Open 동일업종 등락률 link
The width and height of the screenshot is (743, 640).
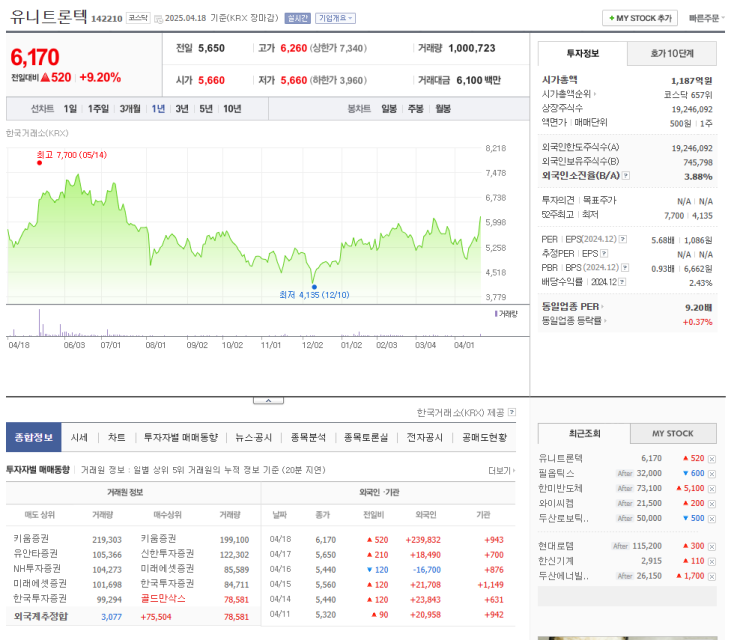(x=574, y=321)
